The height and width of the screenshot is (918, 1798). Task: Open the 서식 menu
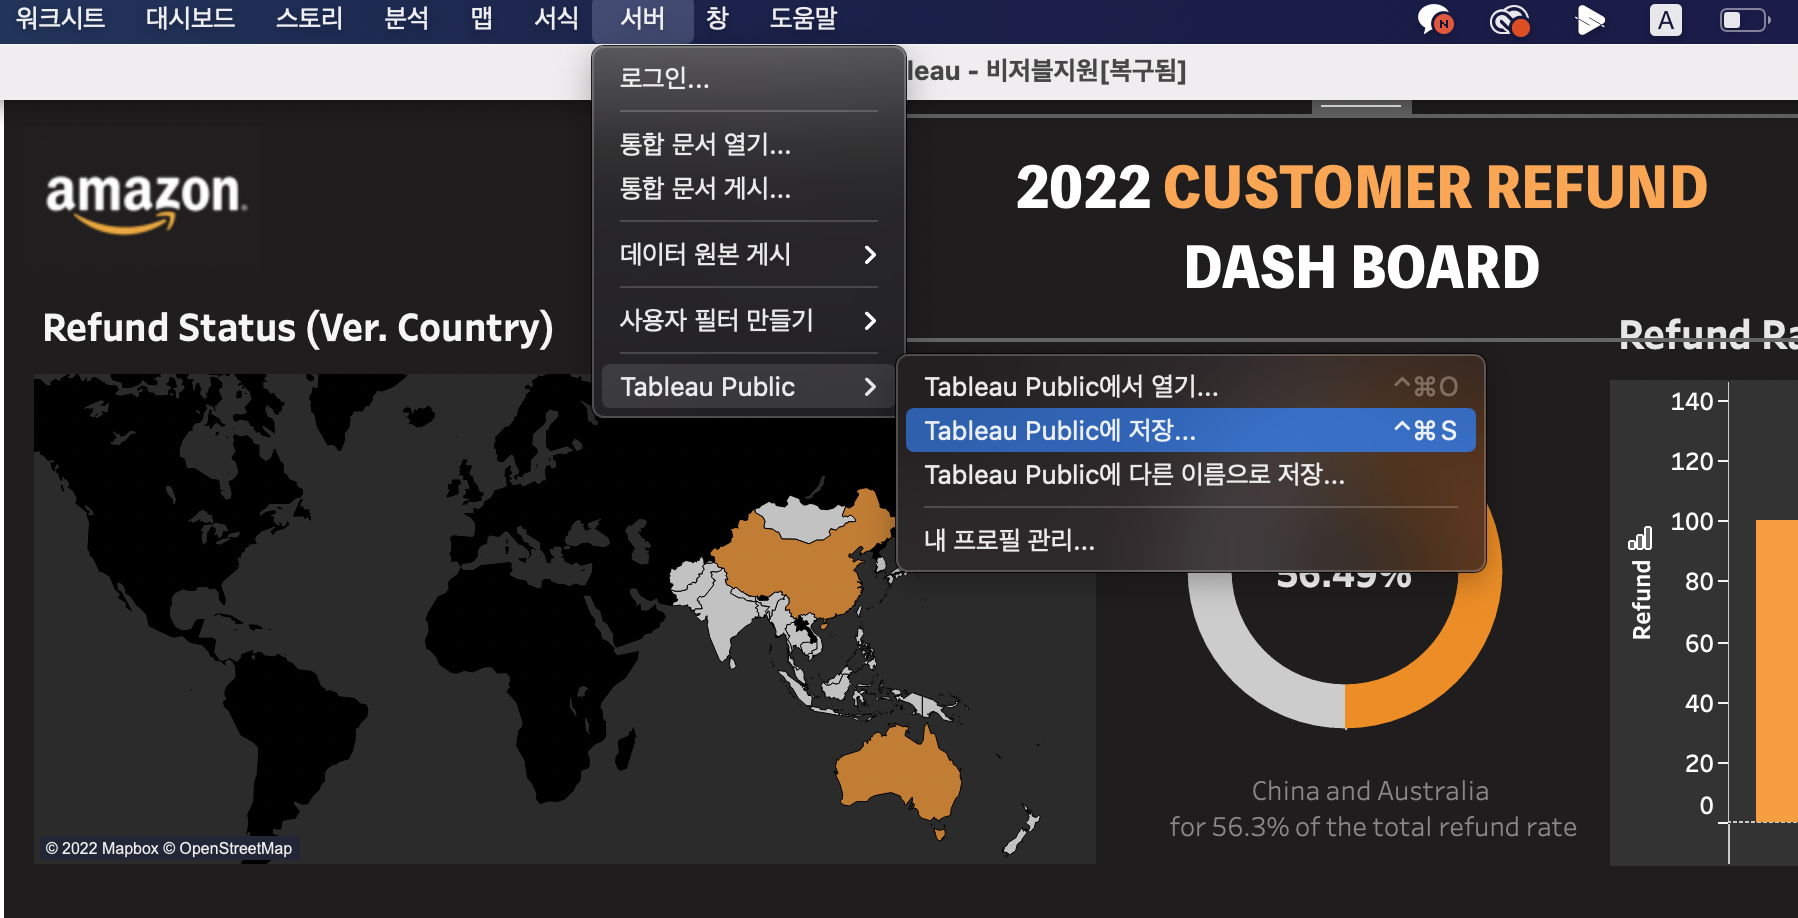(x=556, y=18)
